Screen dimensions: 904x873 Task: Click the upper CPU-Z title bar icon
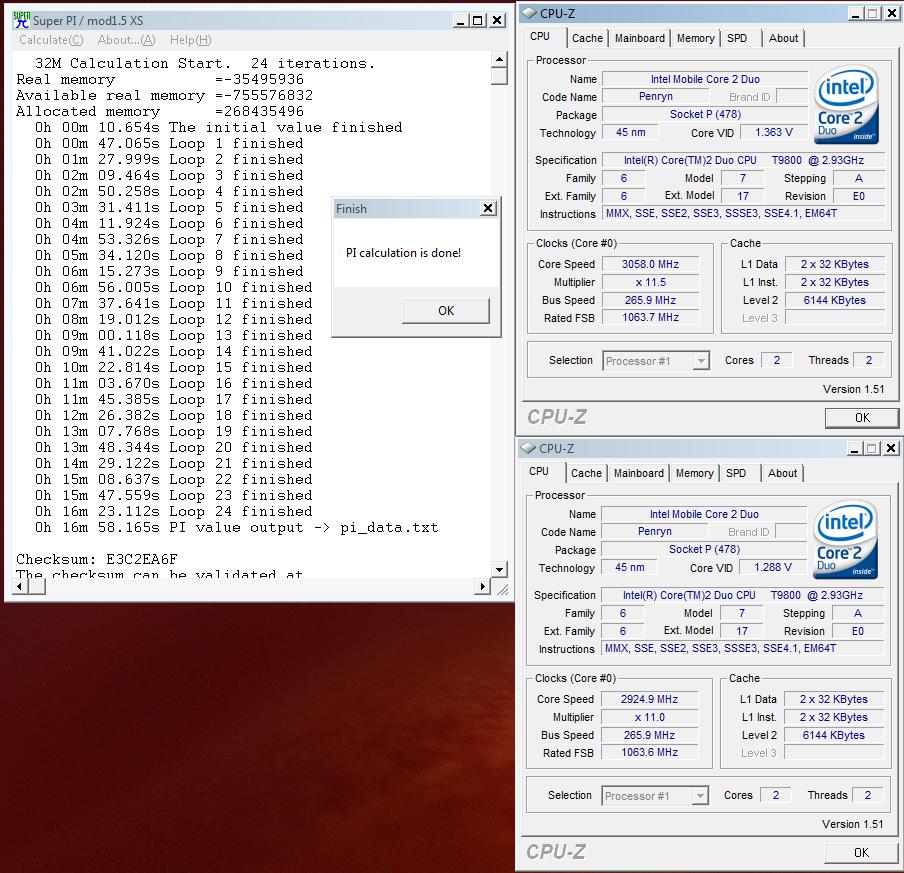tap(529, 13)
